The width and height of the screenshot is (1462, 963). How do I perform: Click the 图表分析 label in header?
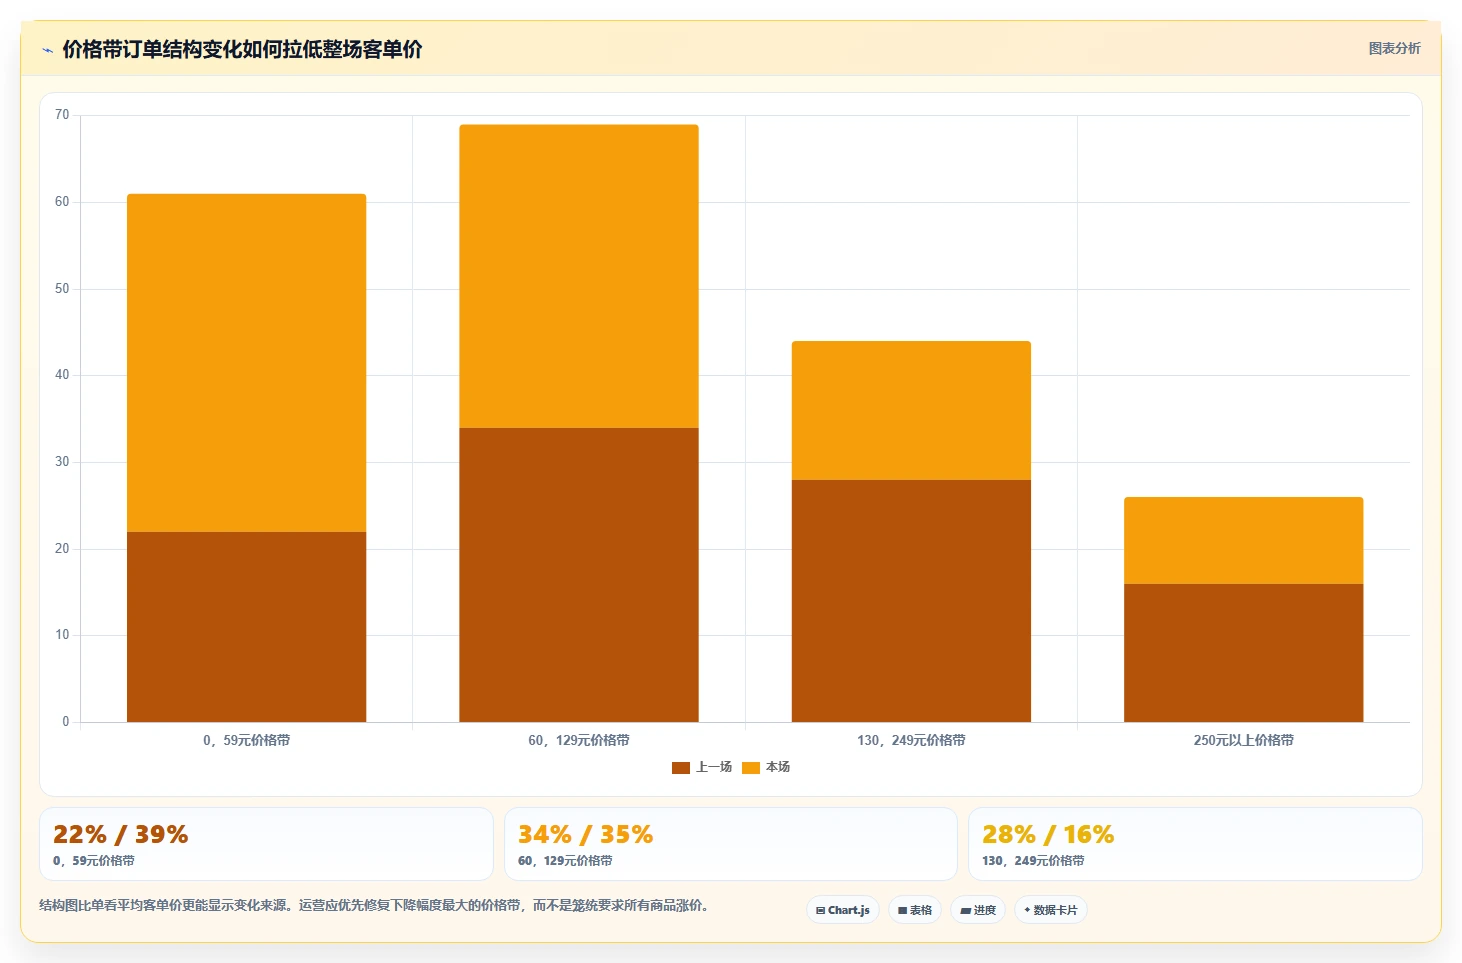point(1394,48)
